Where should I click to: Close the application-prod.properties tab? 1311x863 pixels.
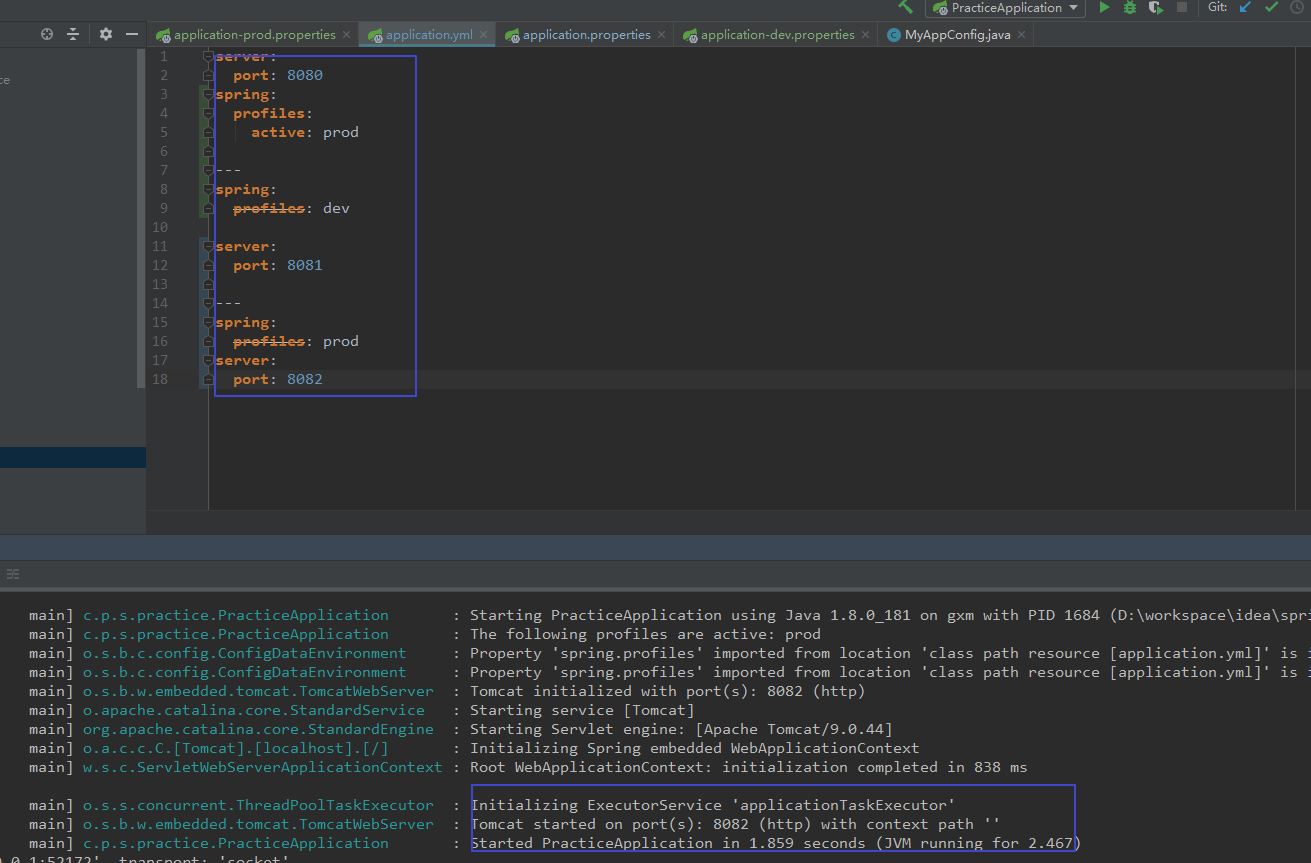click(346, 34)
